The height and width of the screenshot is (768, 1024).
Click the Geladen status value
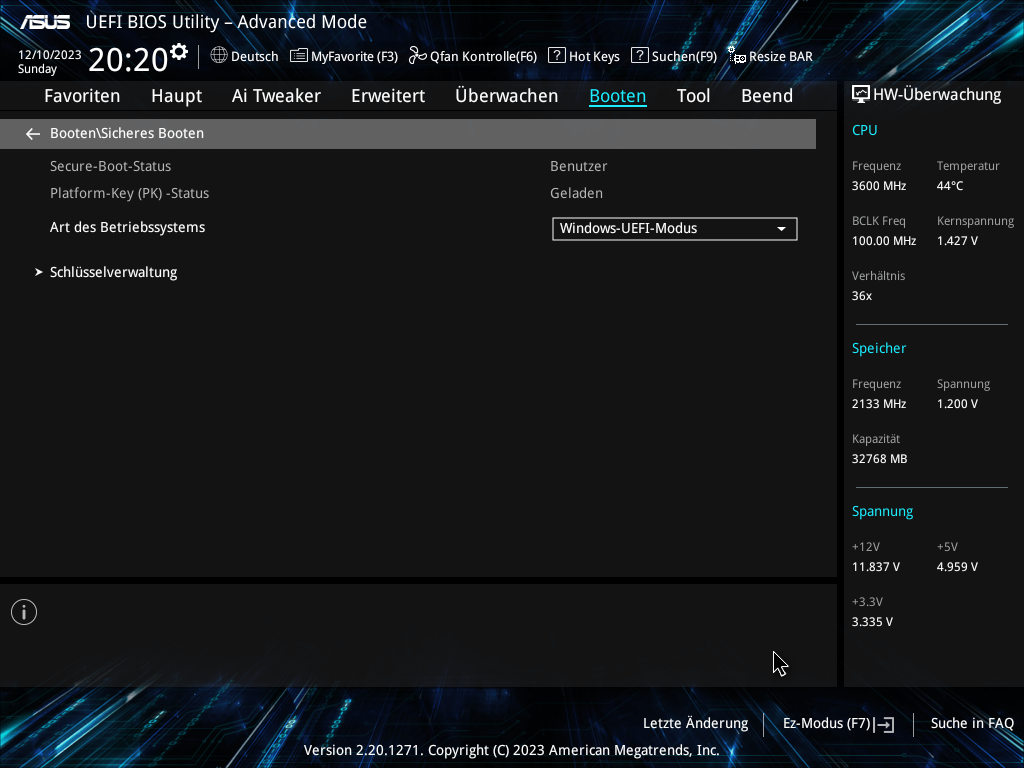577,193
